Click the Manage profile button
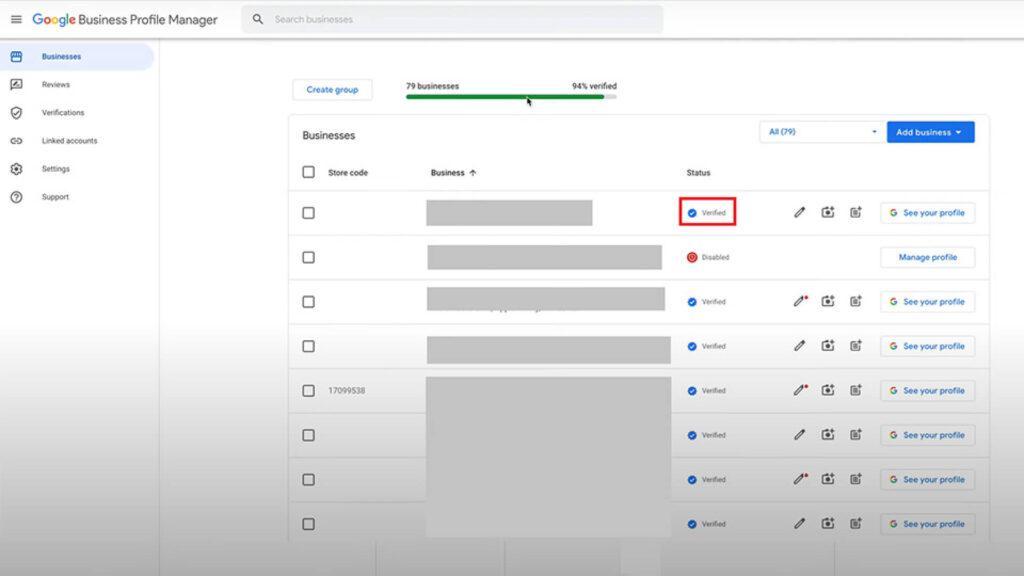The width and height of the screenshot is (1024, 576). click(x=927, y=257)
